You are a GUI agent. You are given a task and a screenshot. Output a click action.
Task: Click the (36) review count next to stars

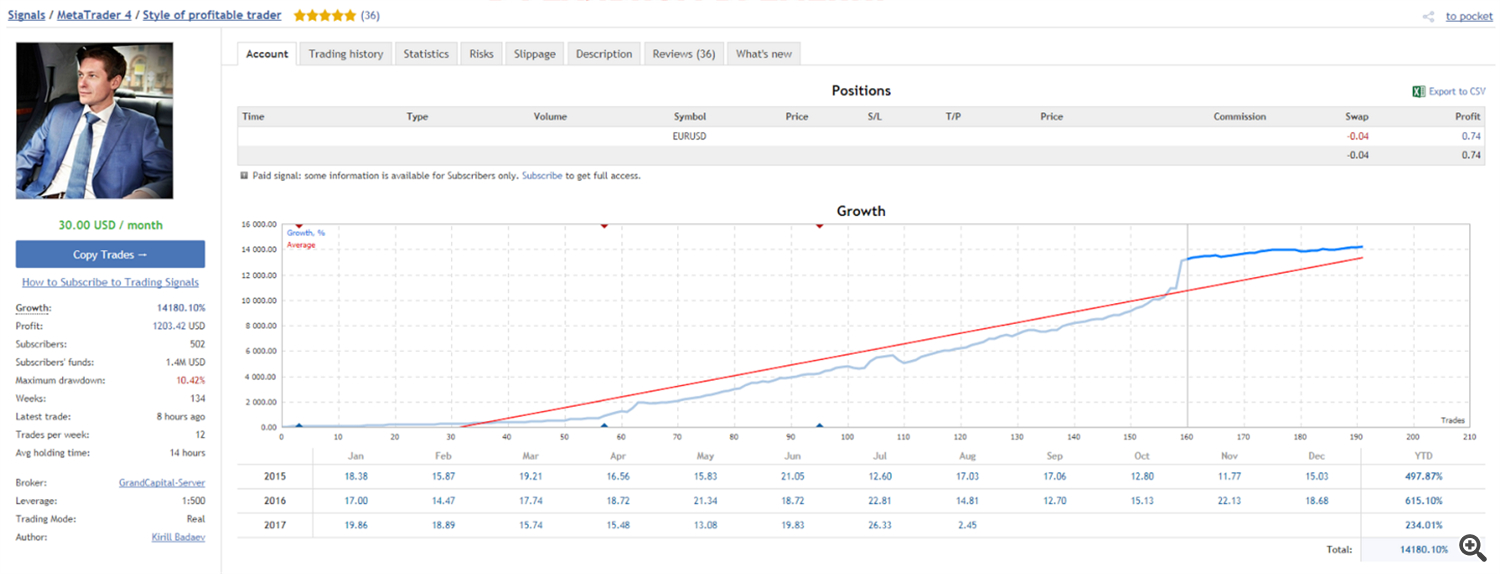click(x=370, y=15)
